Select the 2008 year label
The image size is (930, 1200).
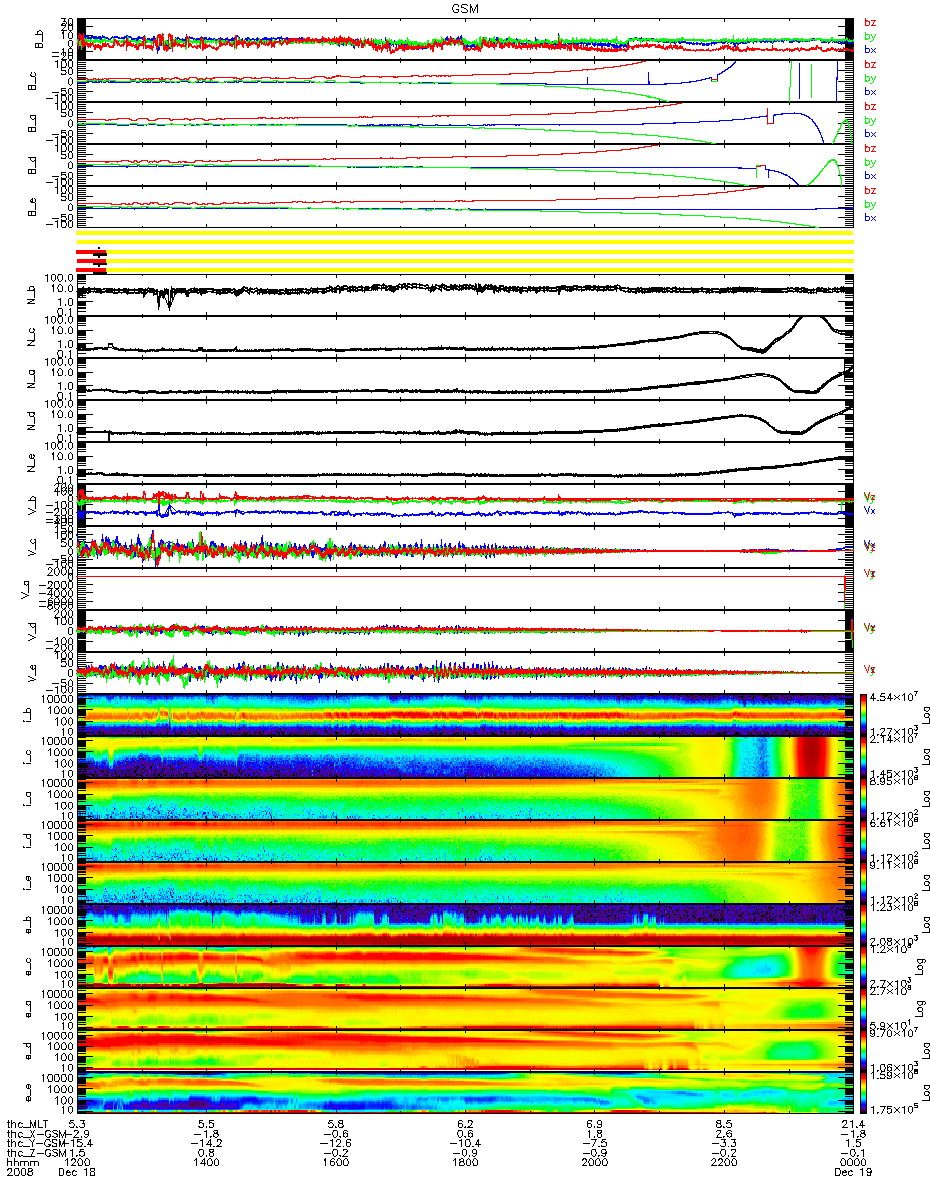coord(20,1174)
